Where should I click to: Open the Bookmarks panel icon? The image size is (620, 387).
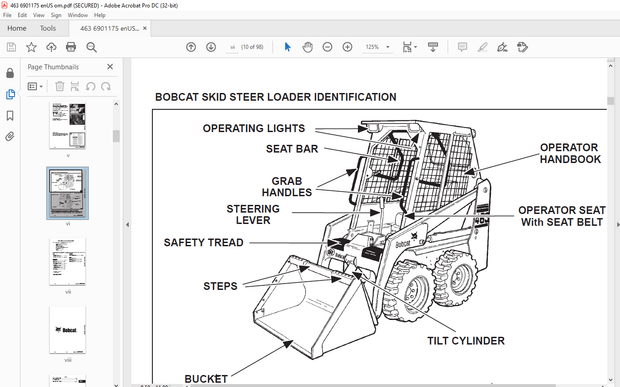(10, 115)
